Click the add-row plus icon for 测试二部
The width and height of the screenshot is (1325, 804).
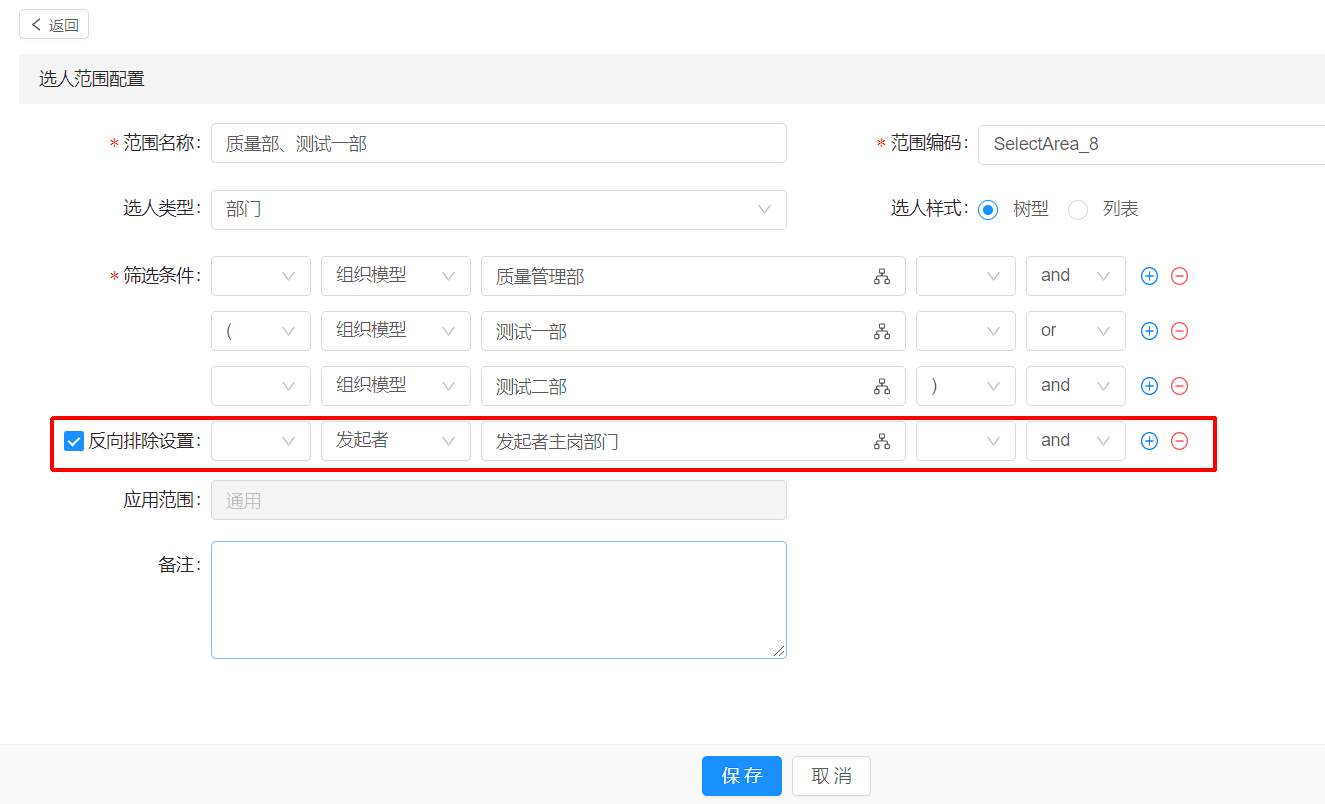pyautogui.click(x=1149, y=386)
